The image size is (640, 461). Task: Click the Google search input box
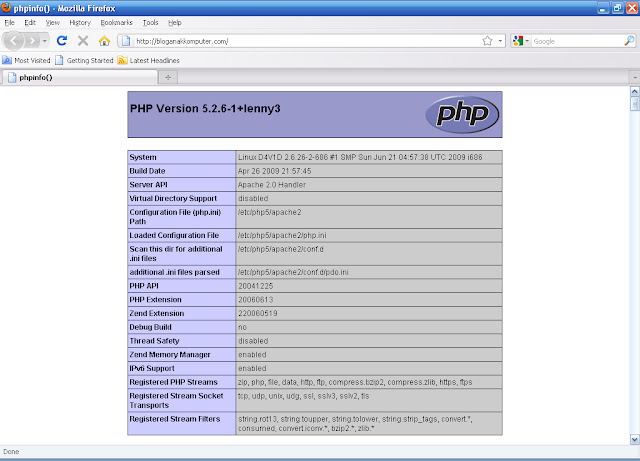point(577,41)
